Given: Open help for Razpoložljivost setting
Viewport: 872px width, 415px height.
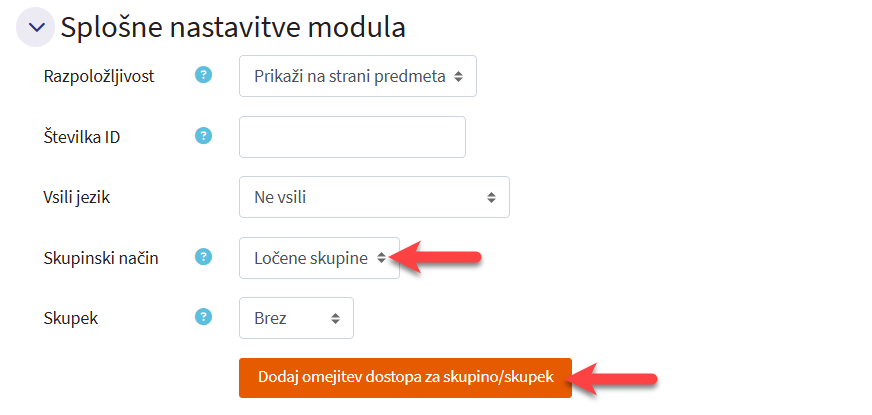Looking at the screenshot, I should 204,75.
